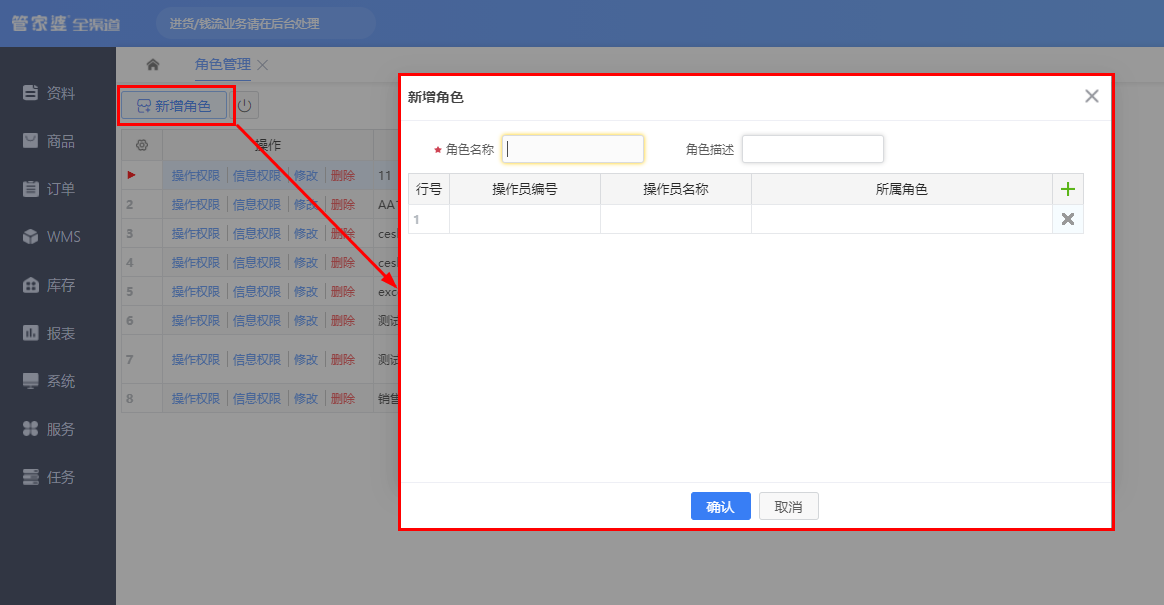Click the 操作员名称 column header

click(x=676, y=189)
